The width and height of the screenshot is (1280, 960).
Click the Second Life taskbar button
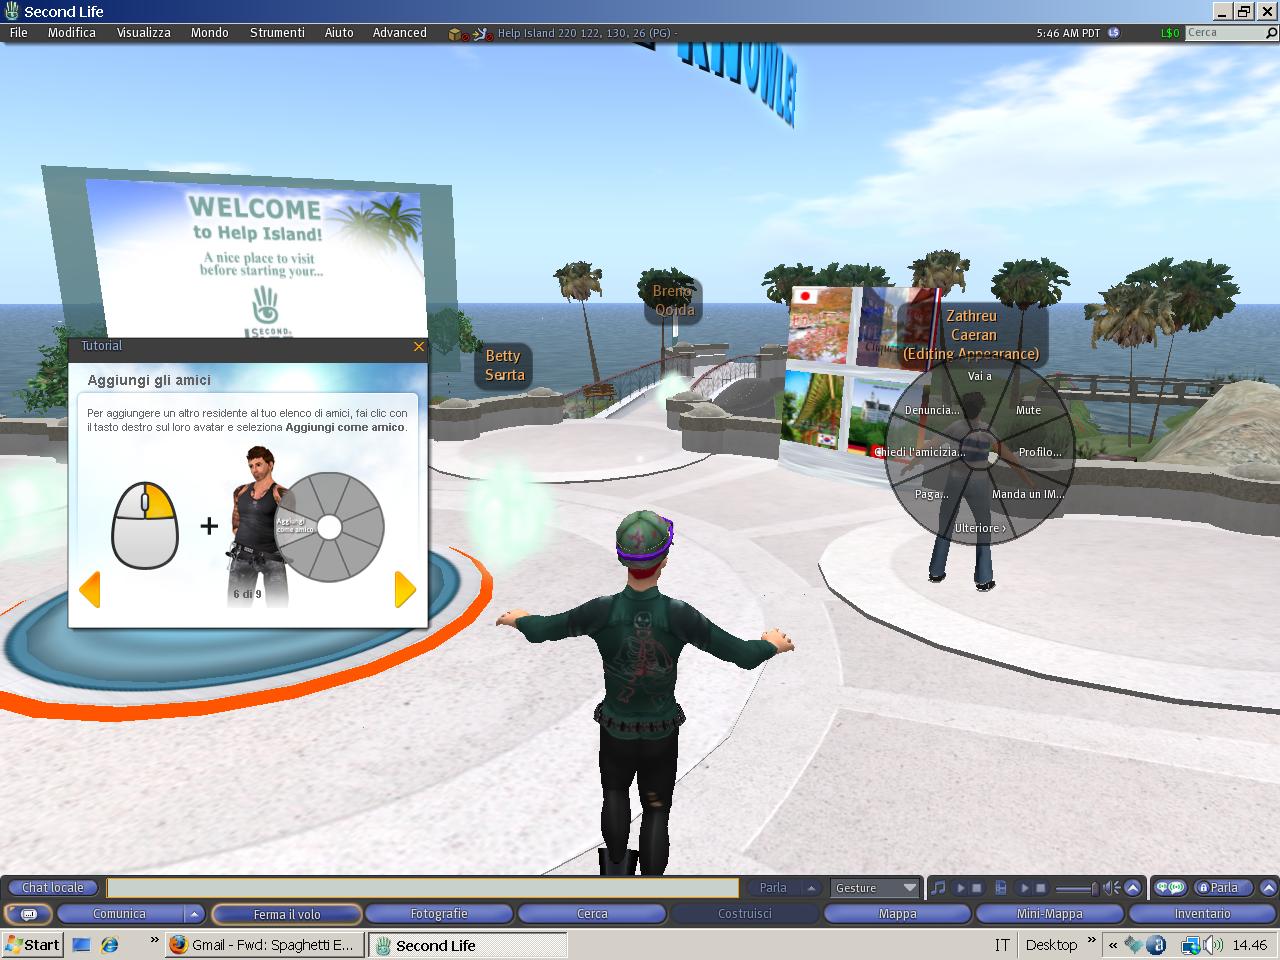(x=468, y=945)
